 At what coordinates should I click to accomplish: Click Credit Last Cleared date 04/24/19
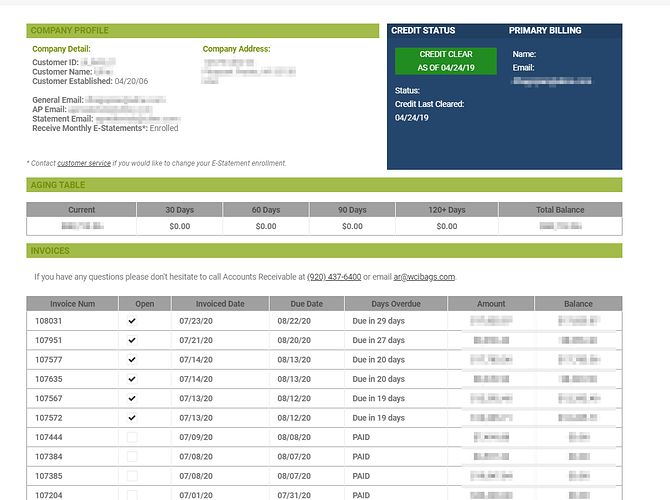pos(411,118)
